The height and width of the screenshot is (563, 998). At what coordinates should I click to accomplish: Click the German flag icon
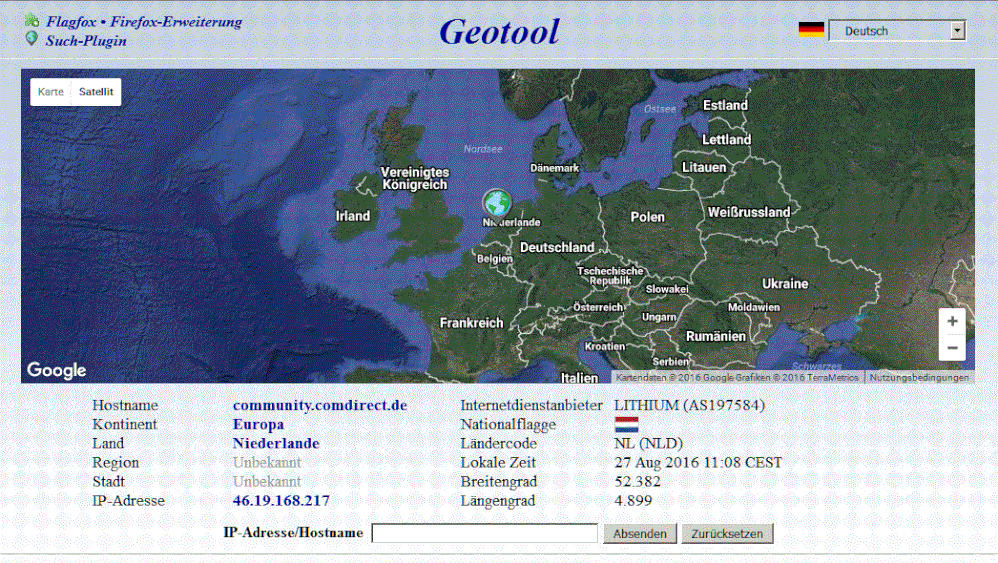coord(811,30)
